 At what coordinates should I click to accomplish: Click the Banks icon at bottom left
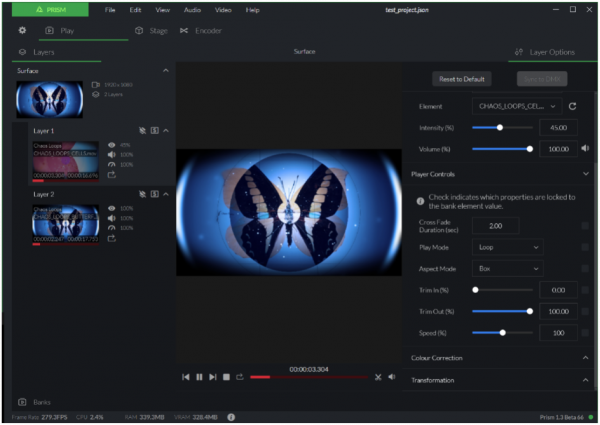(x=22, y=402)
